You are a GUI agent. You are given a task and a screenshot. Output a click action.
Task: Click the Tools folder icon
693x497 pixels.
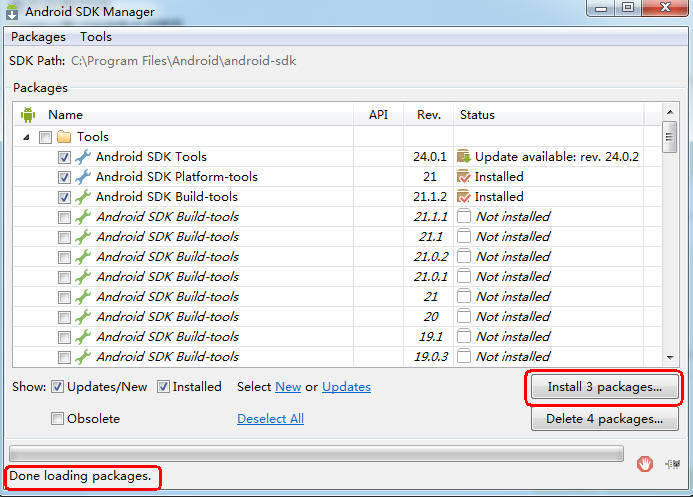64,137
